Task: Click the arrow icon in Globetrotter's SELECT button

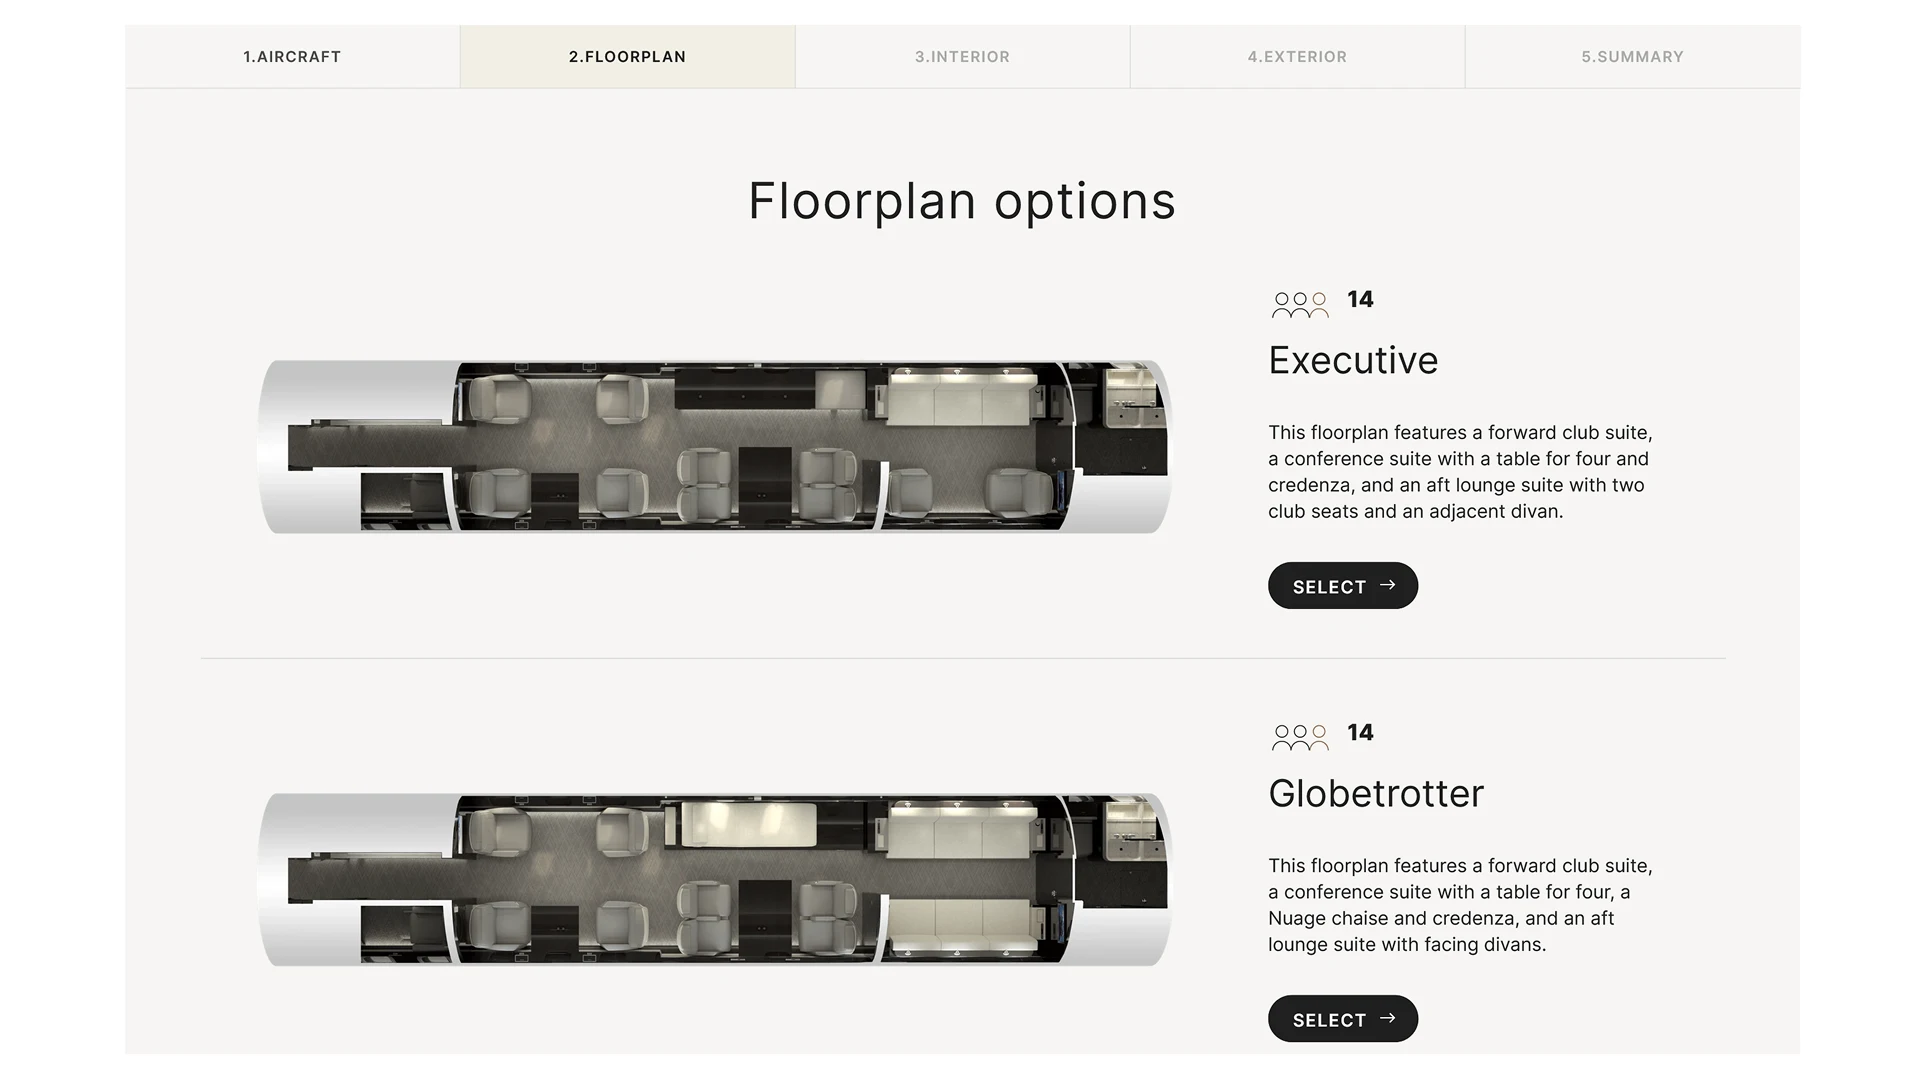Action: (x=1388, y=1019)
